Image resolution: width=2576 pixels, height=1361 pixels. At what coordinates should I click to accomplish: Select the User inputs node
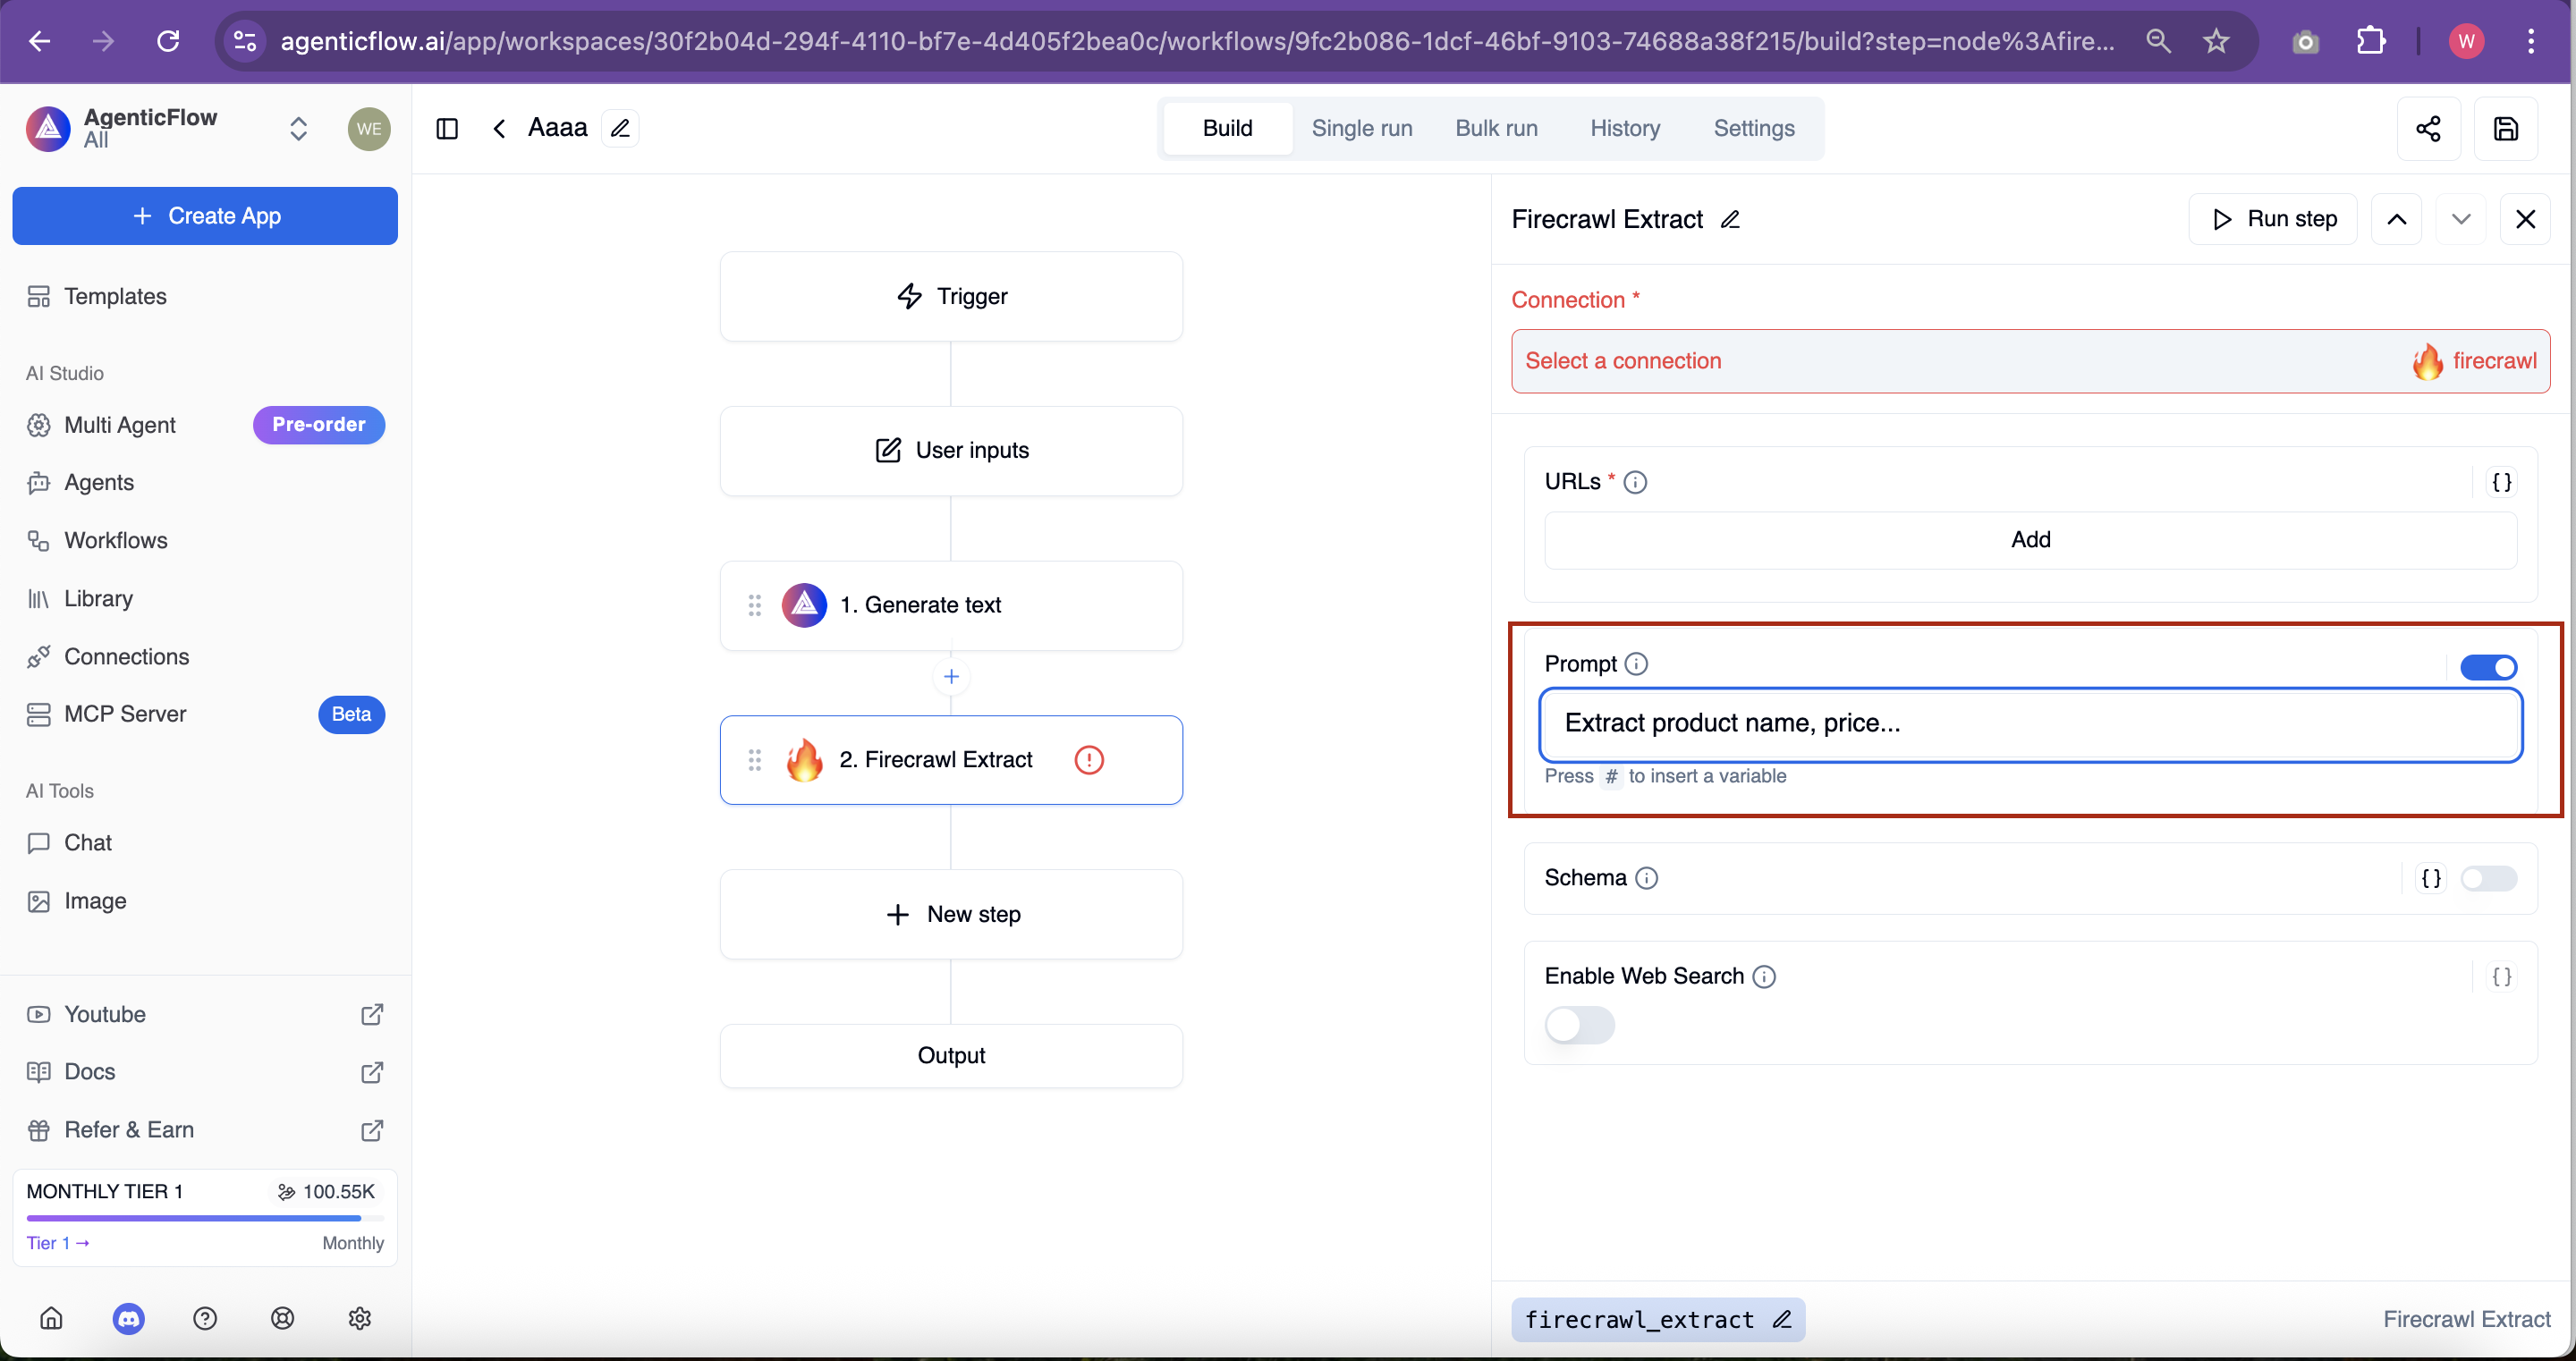[951, 450]
